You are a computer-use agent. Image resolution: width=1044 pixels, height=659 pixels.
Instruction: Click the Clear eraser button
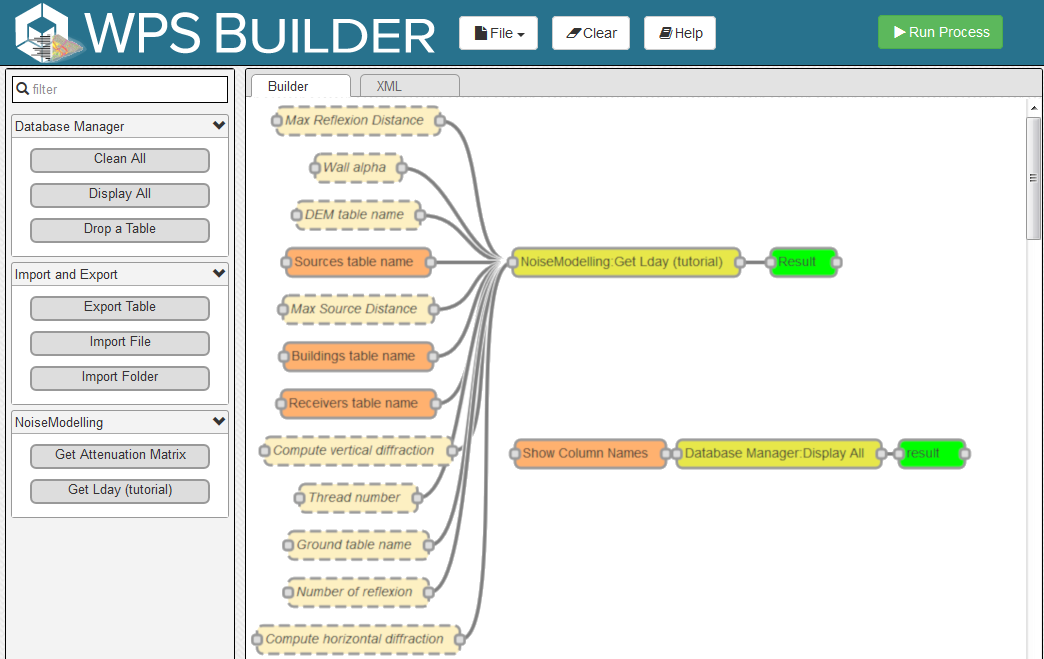click(x=591, y=33)
